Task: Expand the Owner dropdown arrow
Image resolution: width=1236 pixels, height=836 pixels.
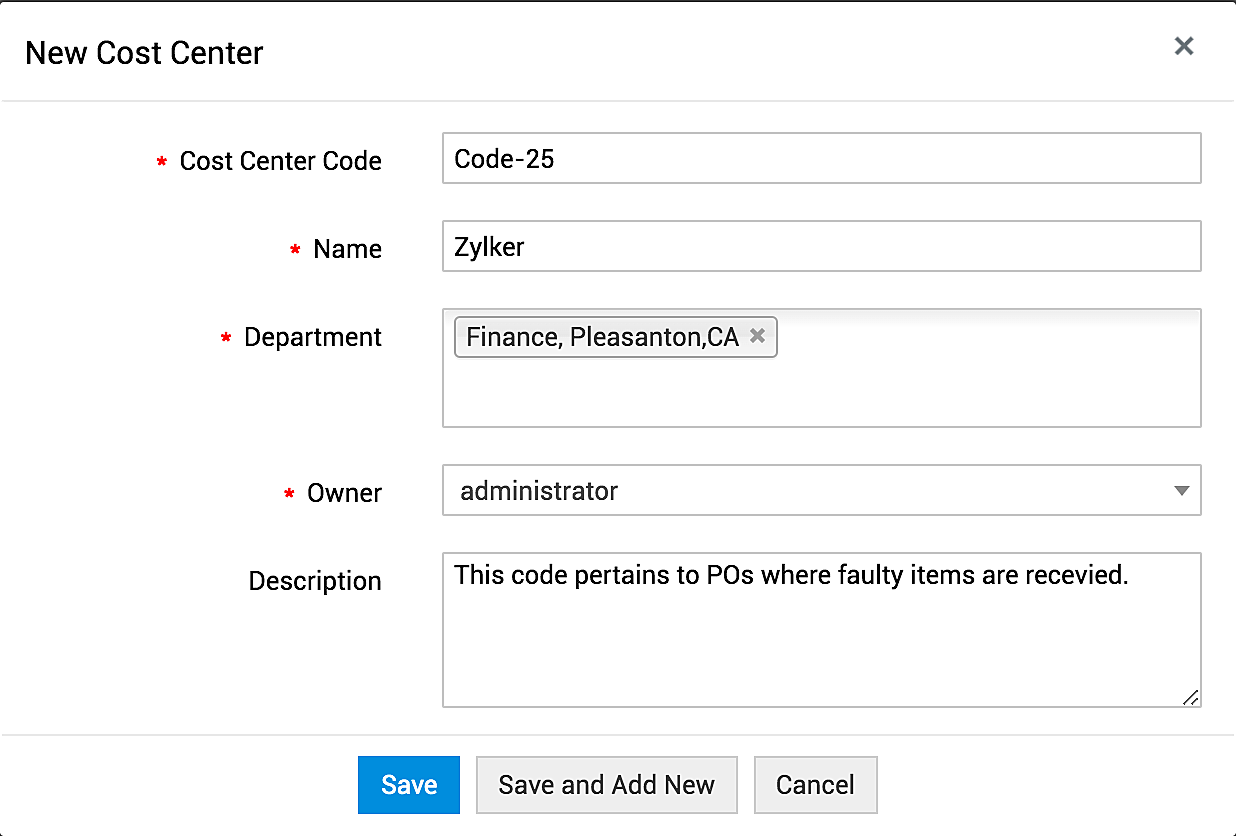Action: point(1181,491)
